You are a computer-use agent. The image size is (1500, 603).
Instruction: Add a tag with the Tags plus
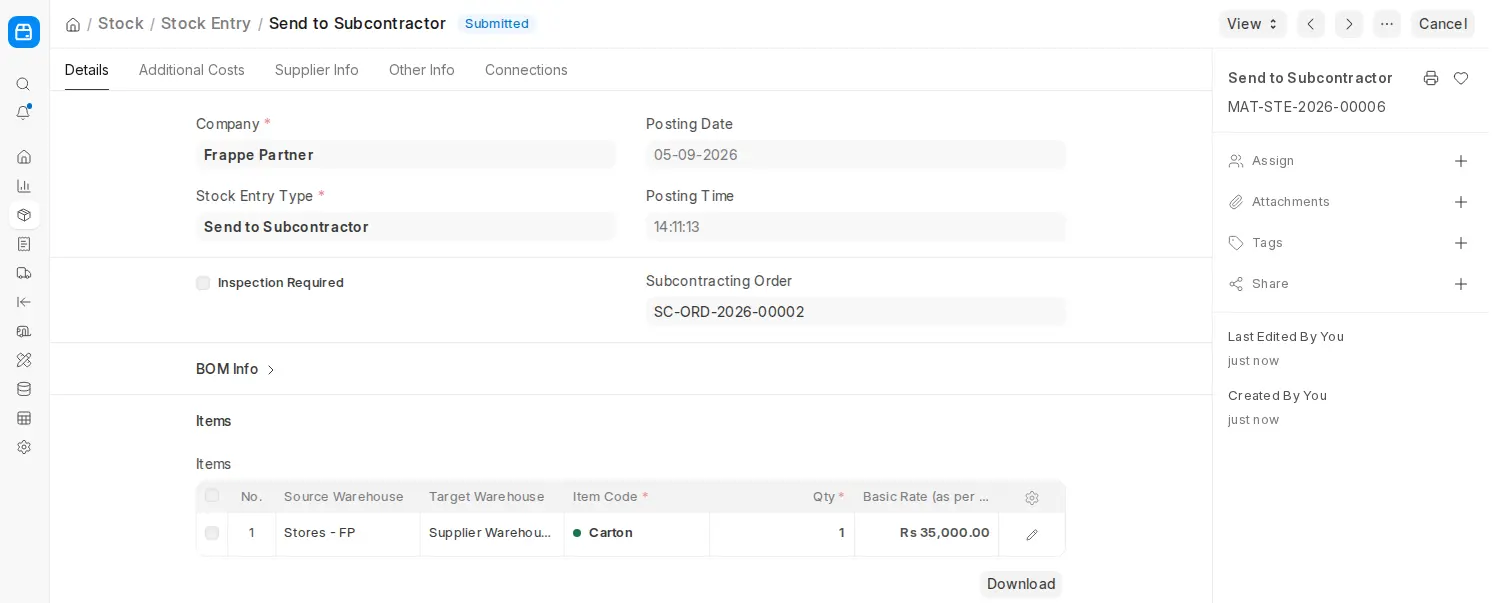[x=1461, y=243]
